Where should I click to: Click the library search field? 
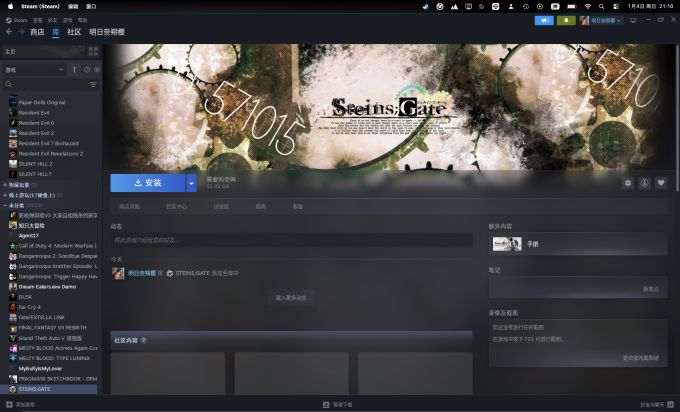click(51, 84)
